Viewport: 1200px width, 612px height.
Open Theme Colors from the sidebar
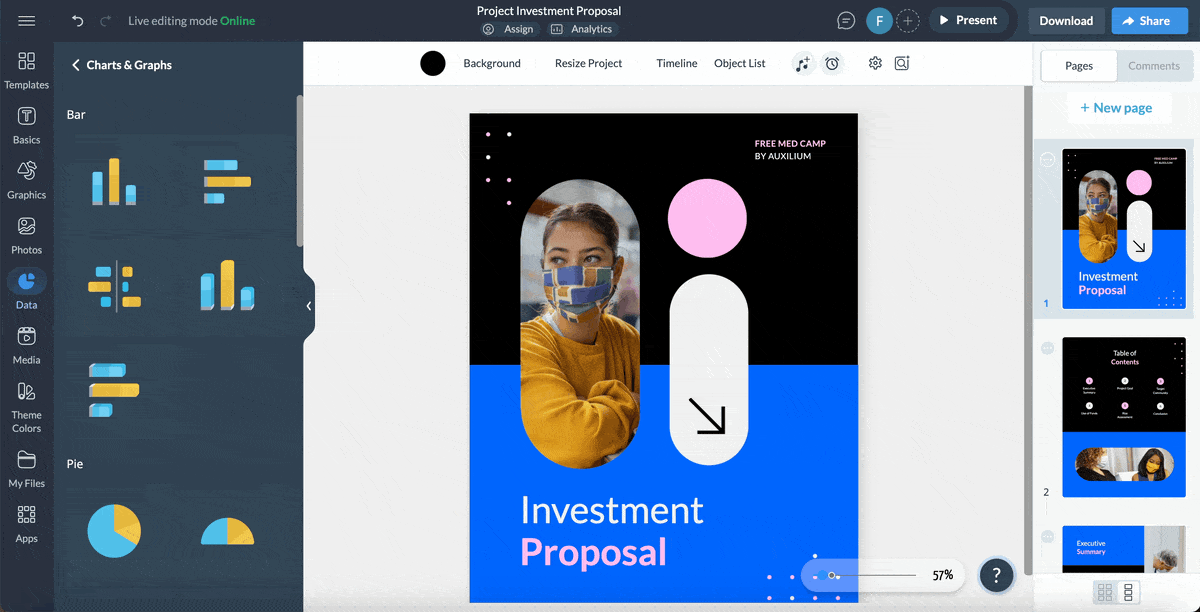coord(27,405)
